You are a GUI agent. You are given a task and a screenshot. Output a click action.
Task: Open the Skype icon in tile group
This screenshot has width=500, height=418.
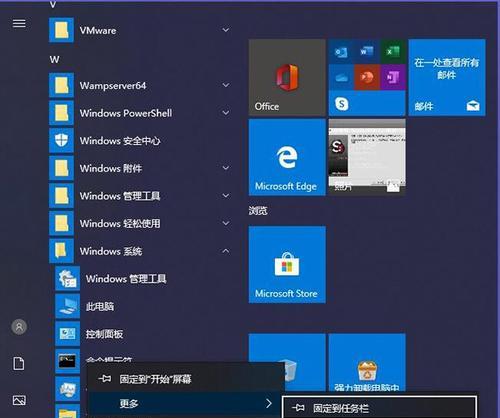[x=342, y=104]
